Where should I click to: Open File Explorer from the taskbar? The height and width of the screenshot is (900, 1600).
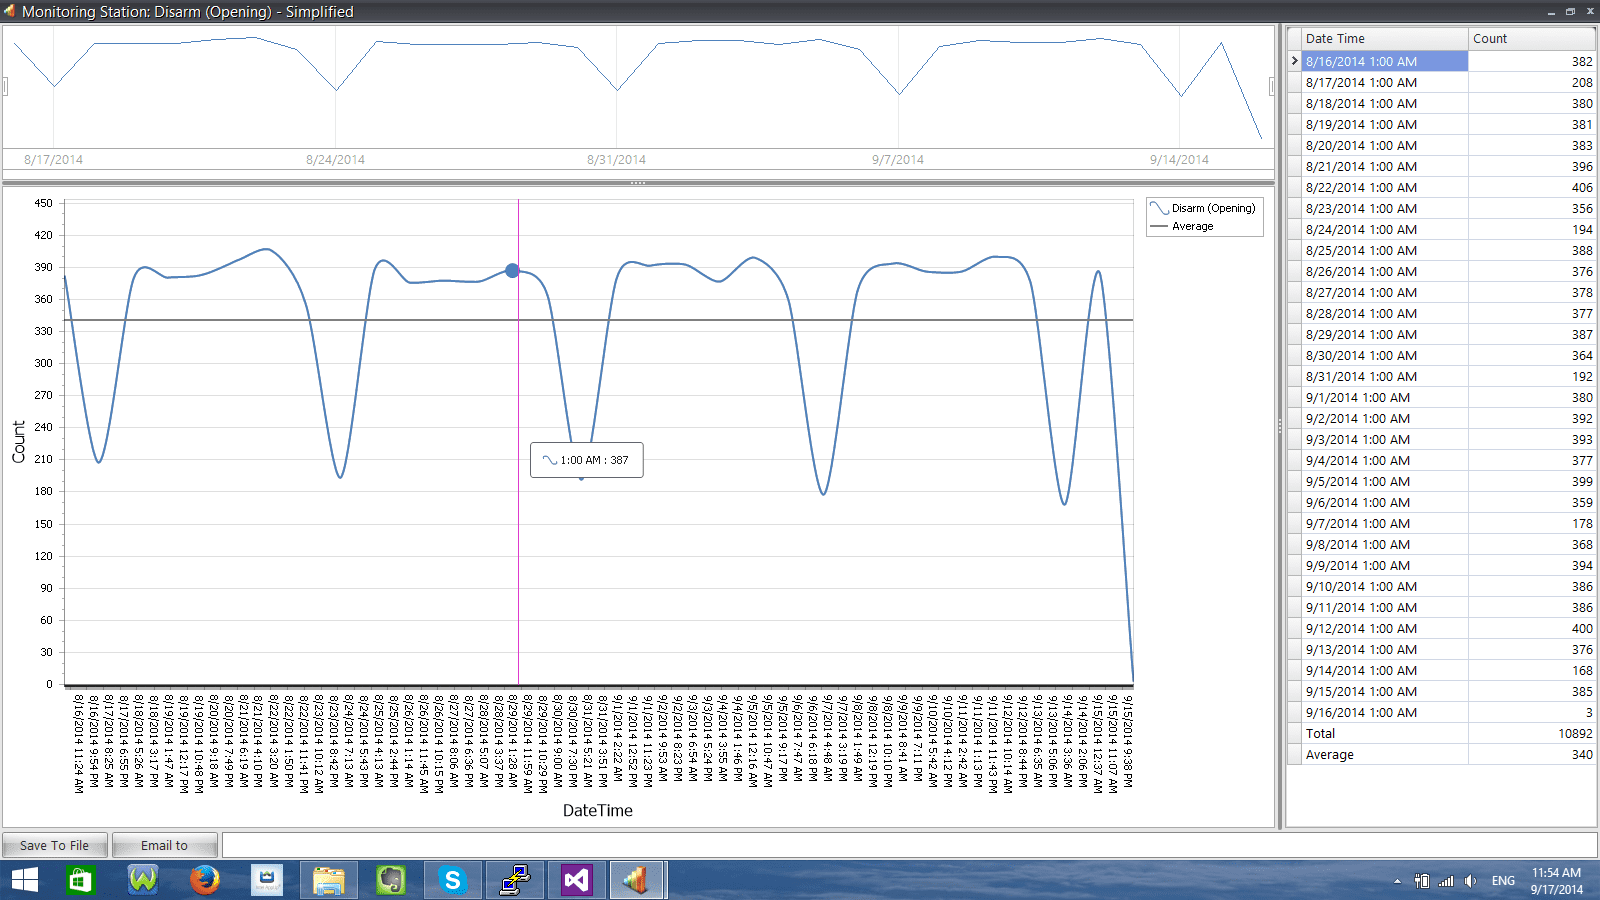coord(328,880)
